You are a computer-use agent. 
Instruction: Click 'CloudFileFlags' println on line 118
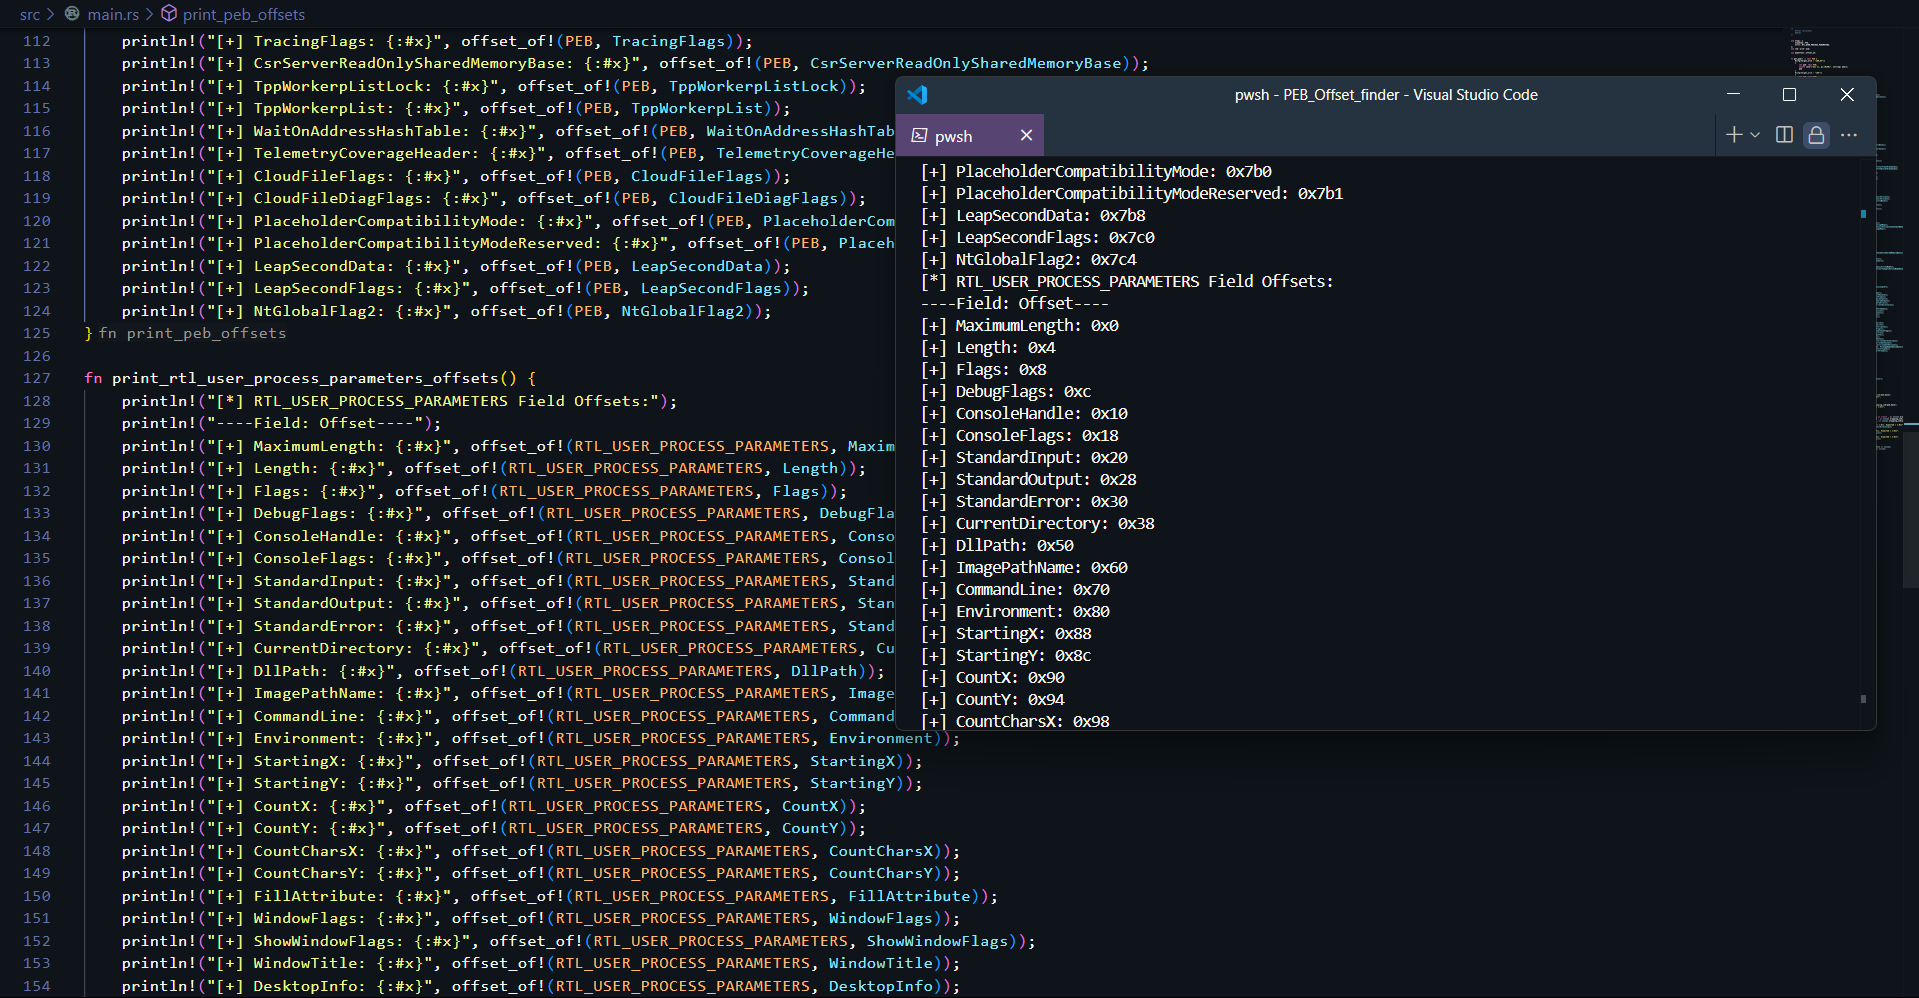coord(455,176)
